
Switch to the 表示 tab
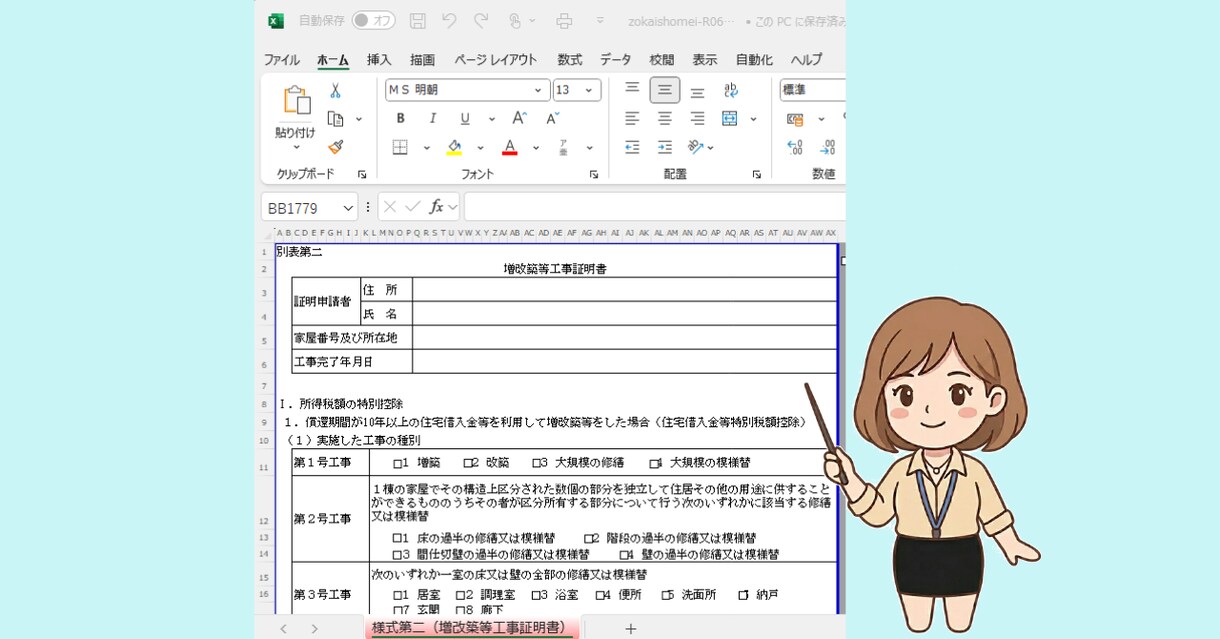705,60
